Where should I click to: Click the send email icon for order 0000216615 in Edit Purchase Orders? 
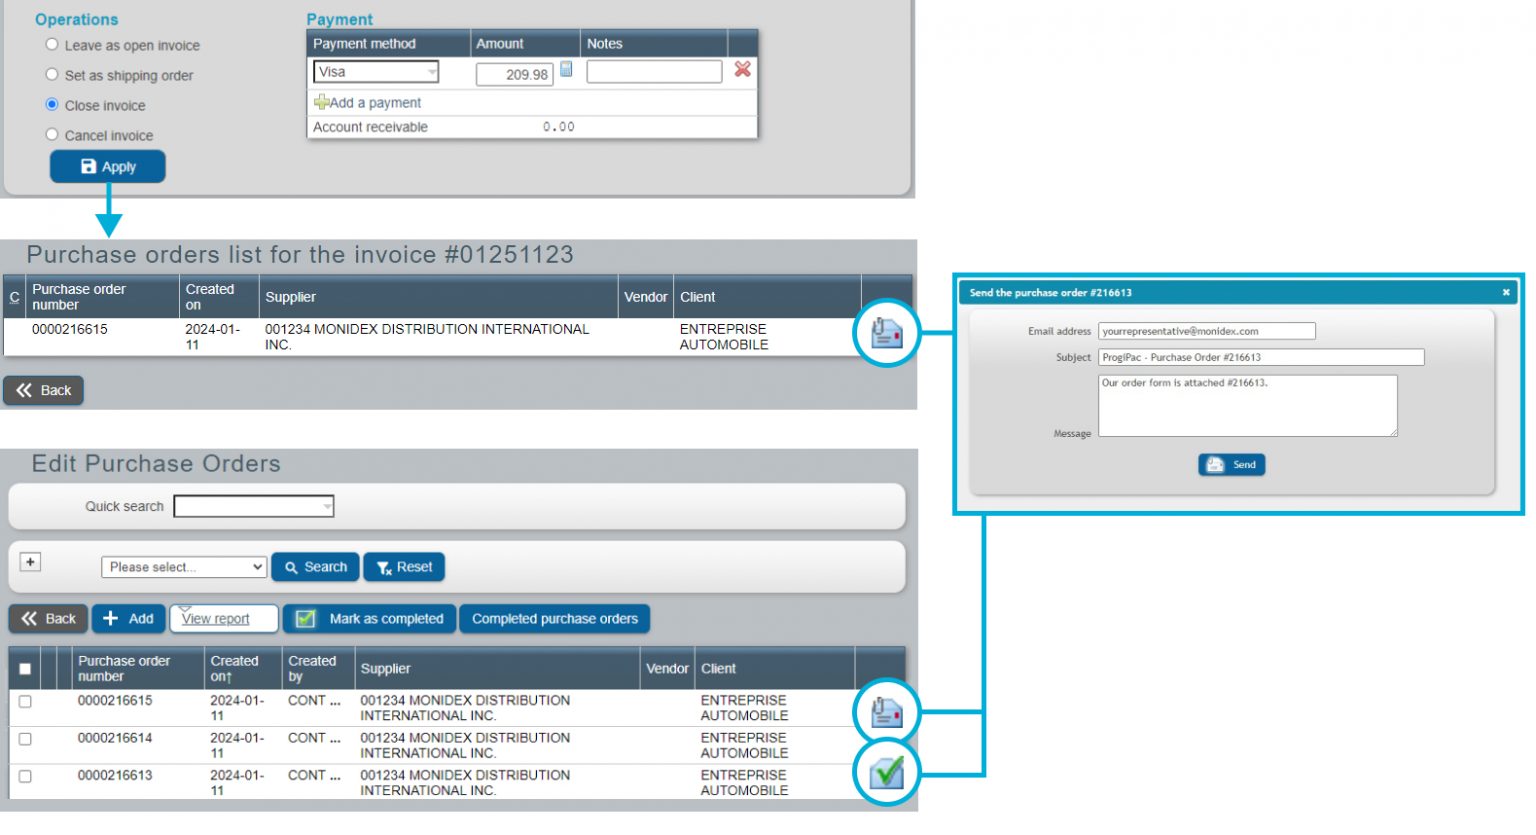pos(886,713)
